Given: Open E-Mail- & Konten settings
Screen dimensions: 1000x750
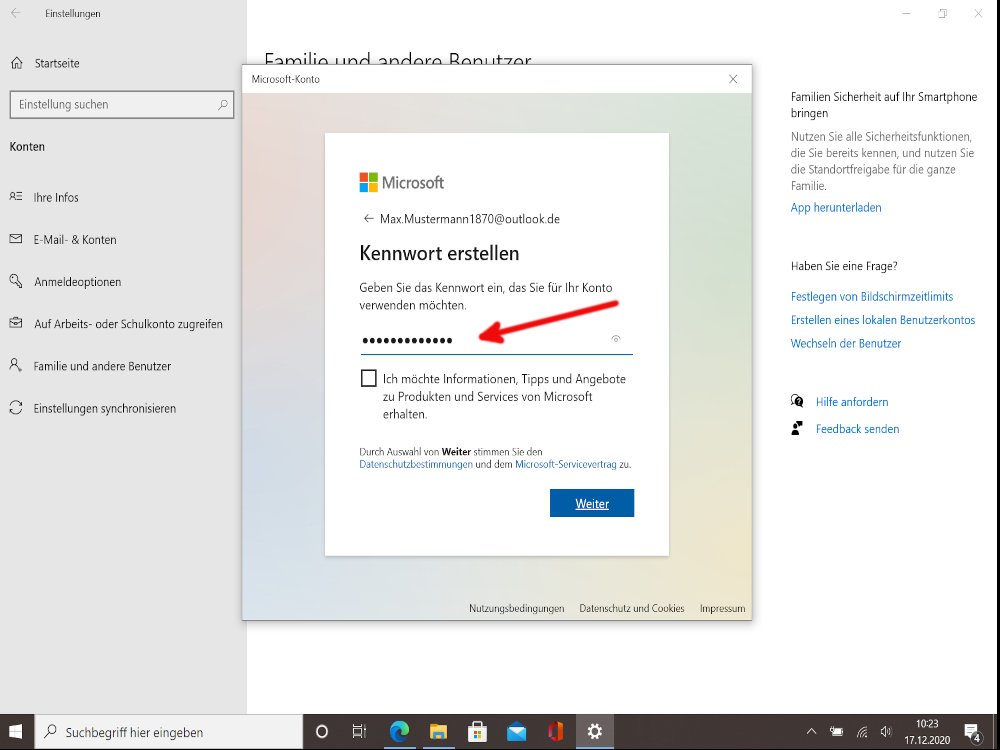Looking at the screenshot, I should click(74, 240).
